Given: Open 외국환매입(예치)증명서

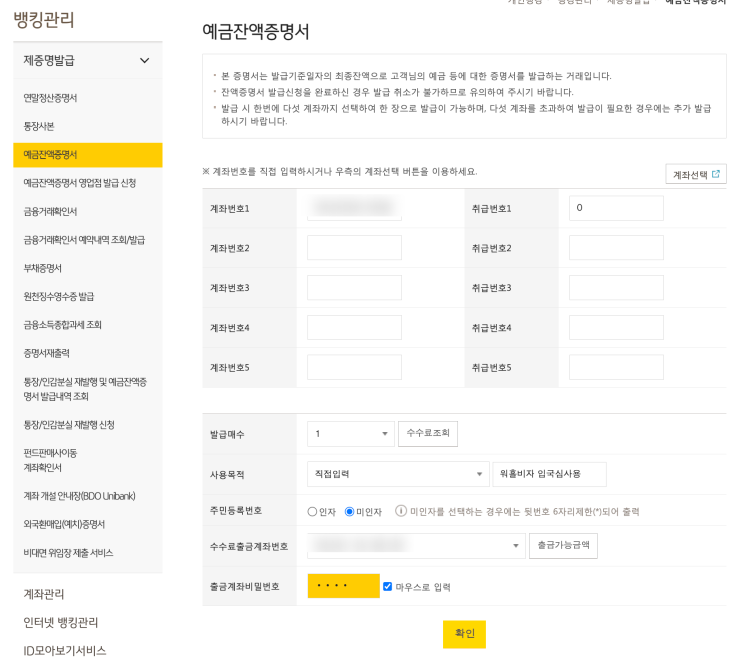Looking at the screenshot, I should (x=64, y=524).
